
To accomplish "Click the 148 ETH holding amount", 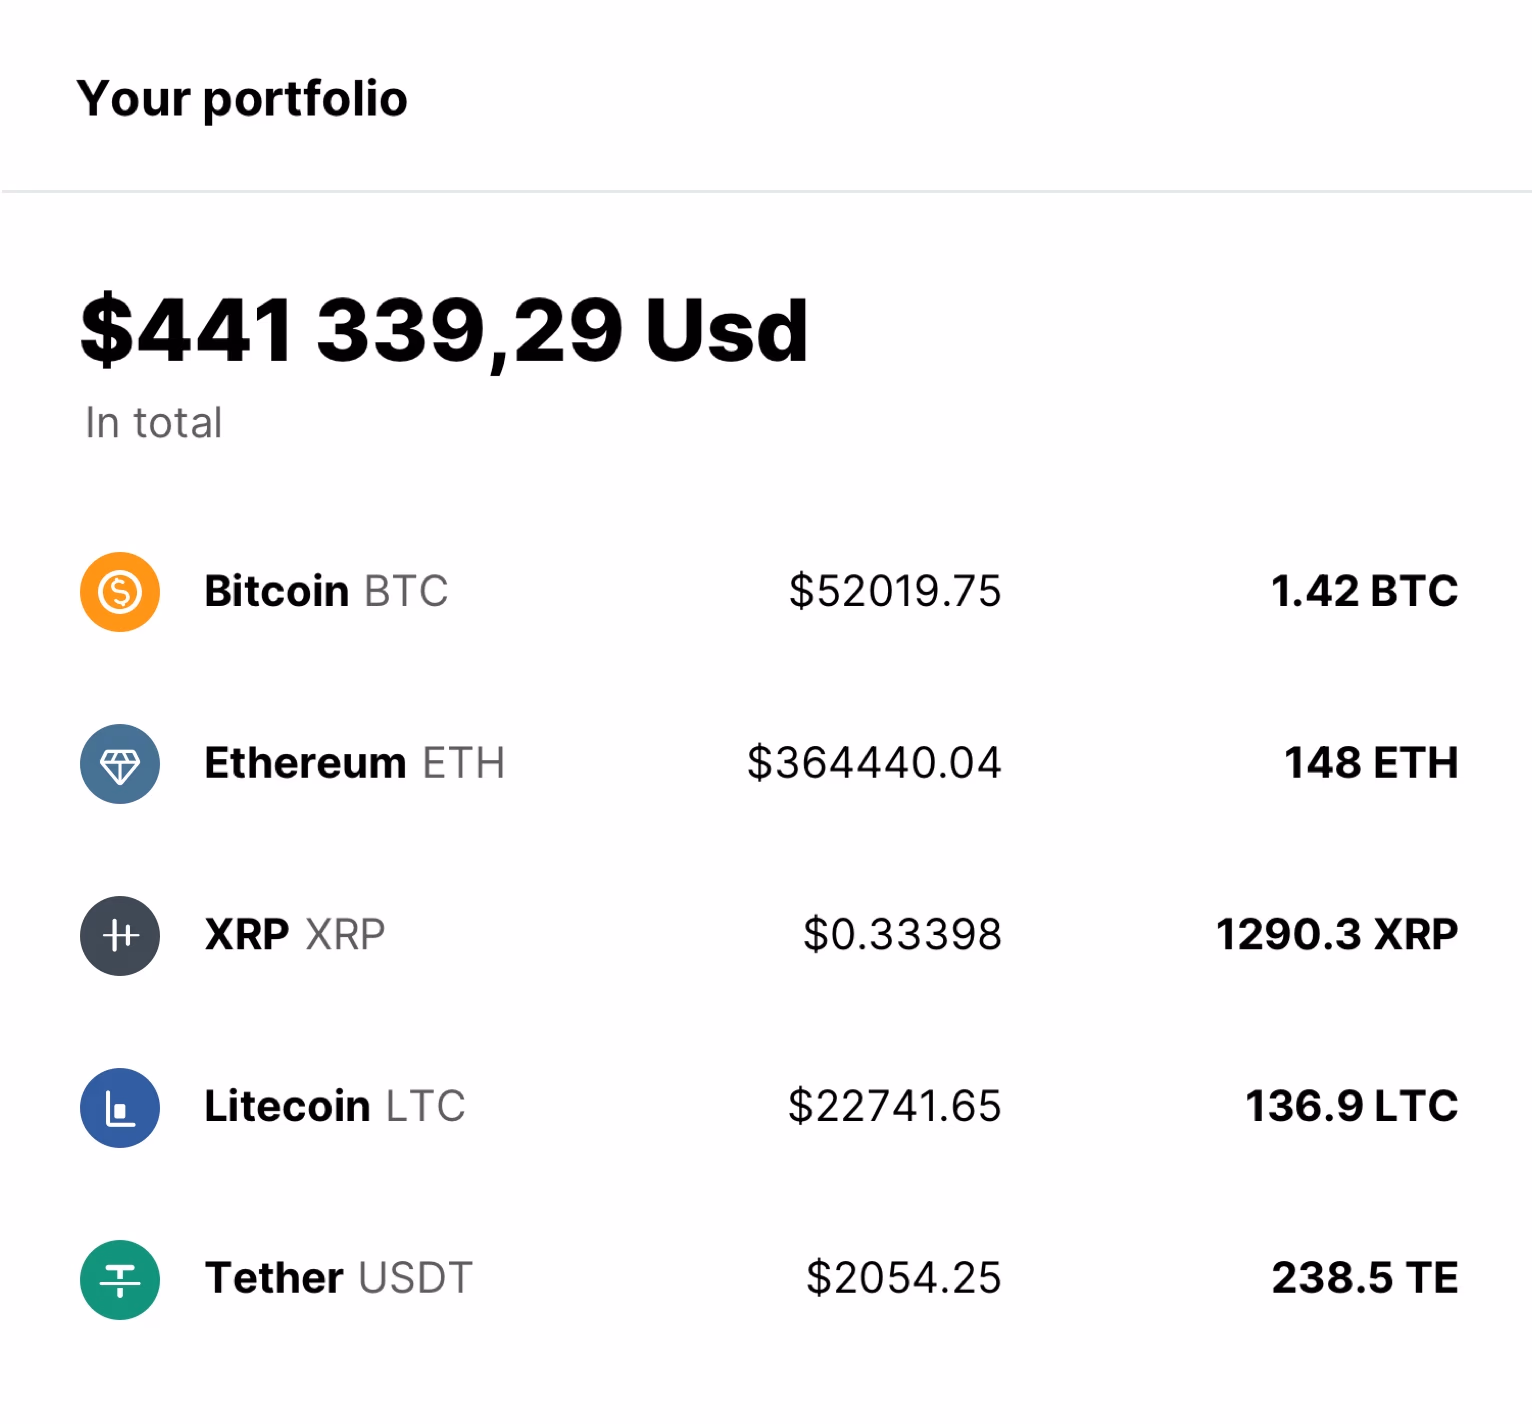I will (x=1371, y=763).
